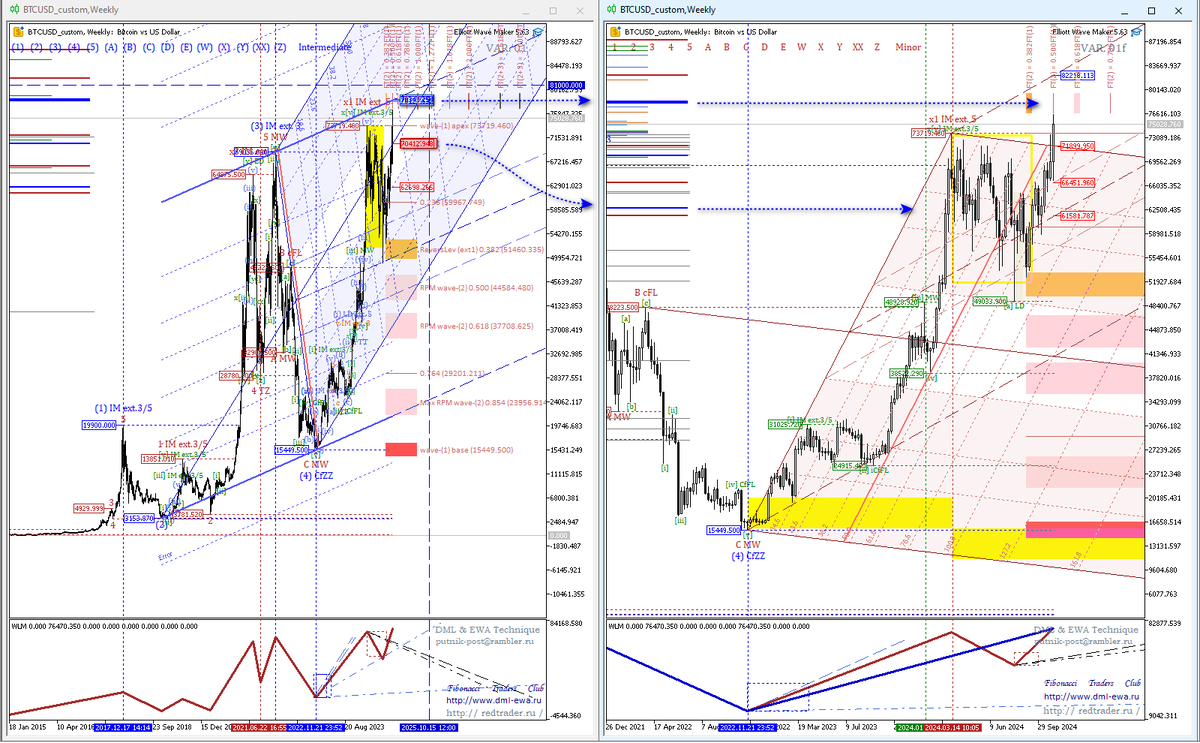Select red wave label XX in right chart
The image size is (1200, 743).
(858, 47)
